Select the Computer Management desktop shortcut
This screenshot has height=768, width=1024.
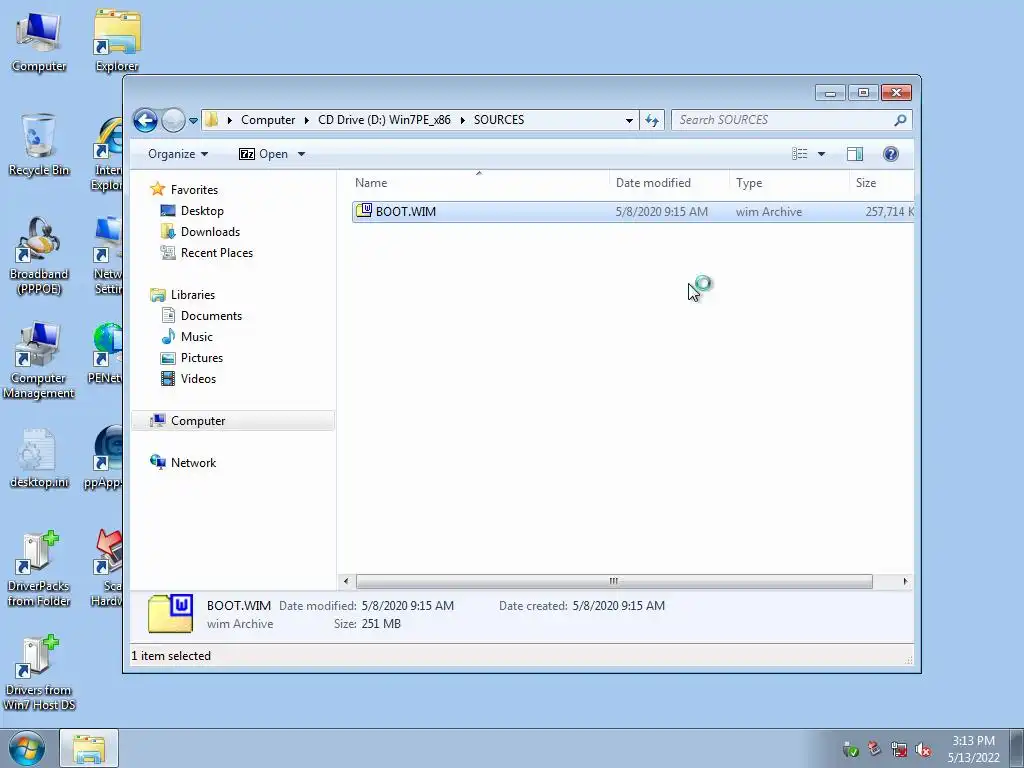(39, 360)
